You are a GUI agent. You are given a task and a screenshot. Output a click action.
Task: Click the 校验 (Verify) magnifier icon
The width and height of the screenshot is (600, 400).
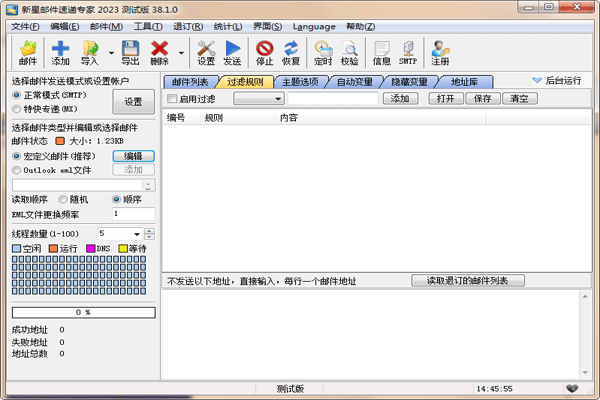coord(350,52)
